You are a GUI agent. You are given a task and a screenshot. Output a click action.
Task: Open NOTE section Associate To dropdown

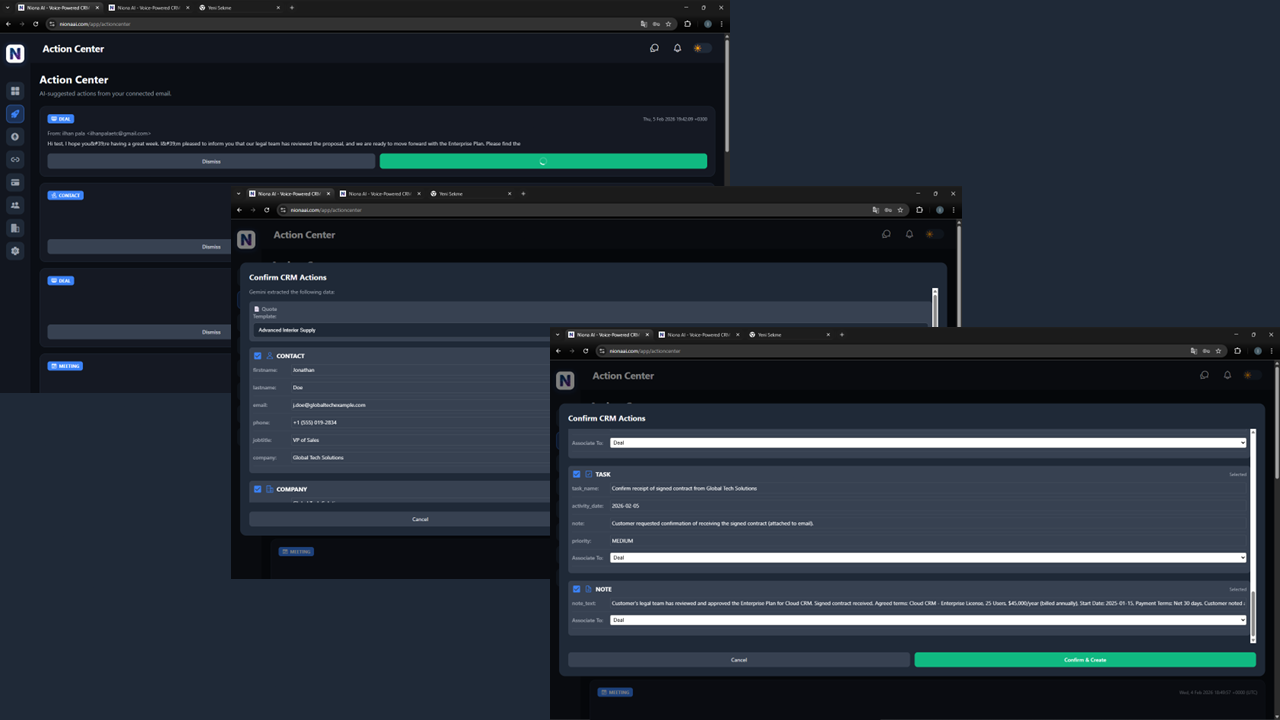(928, 620)
